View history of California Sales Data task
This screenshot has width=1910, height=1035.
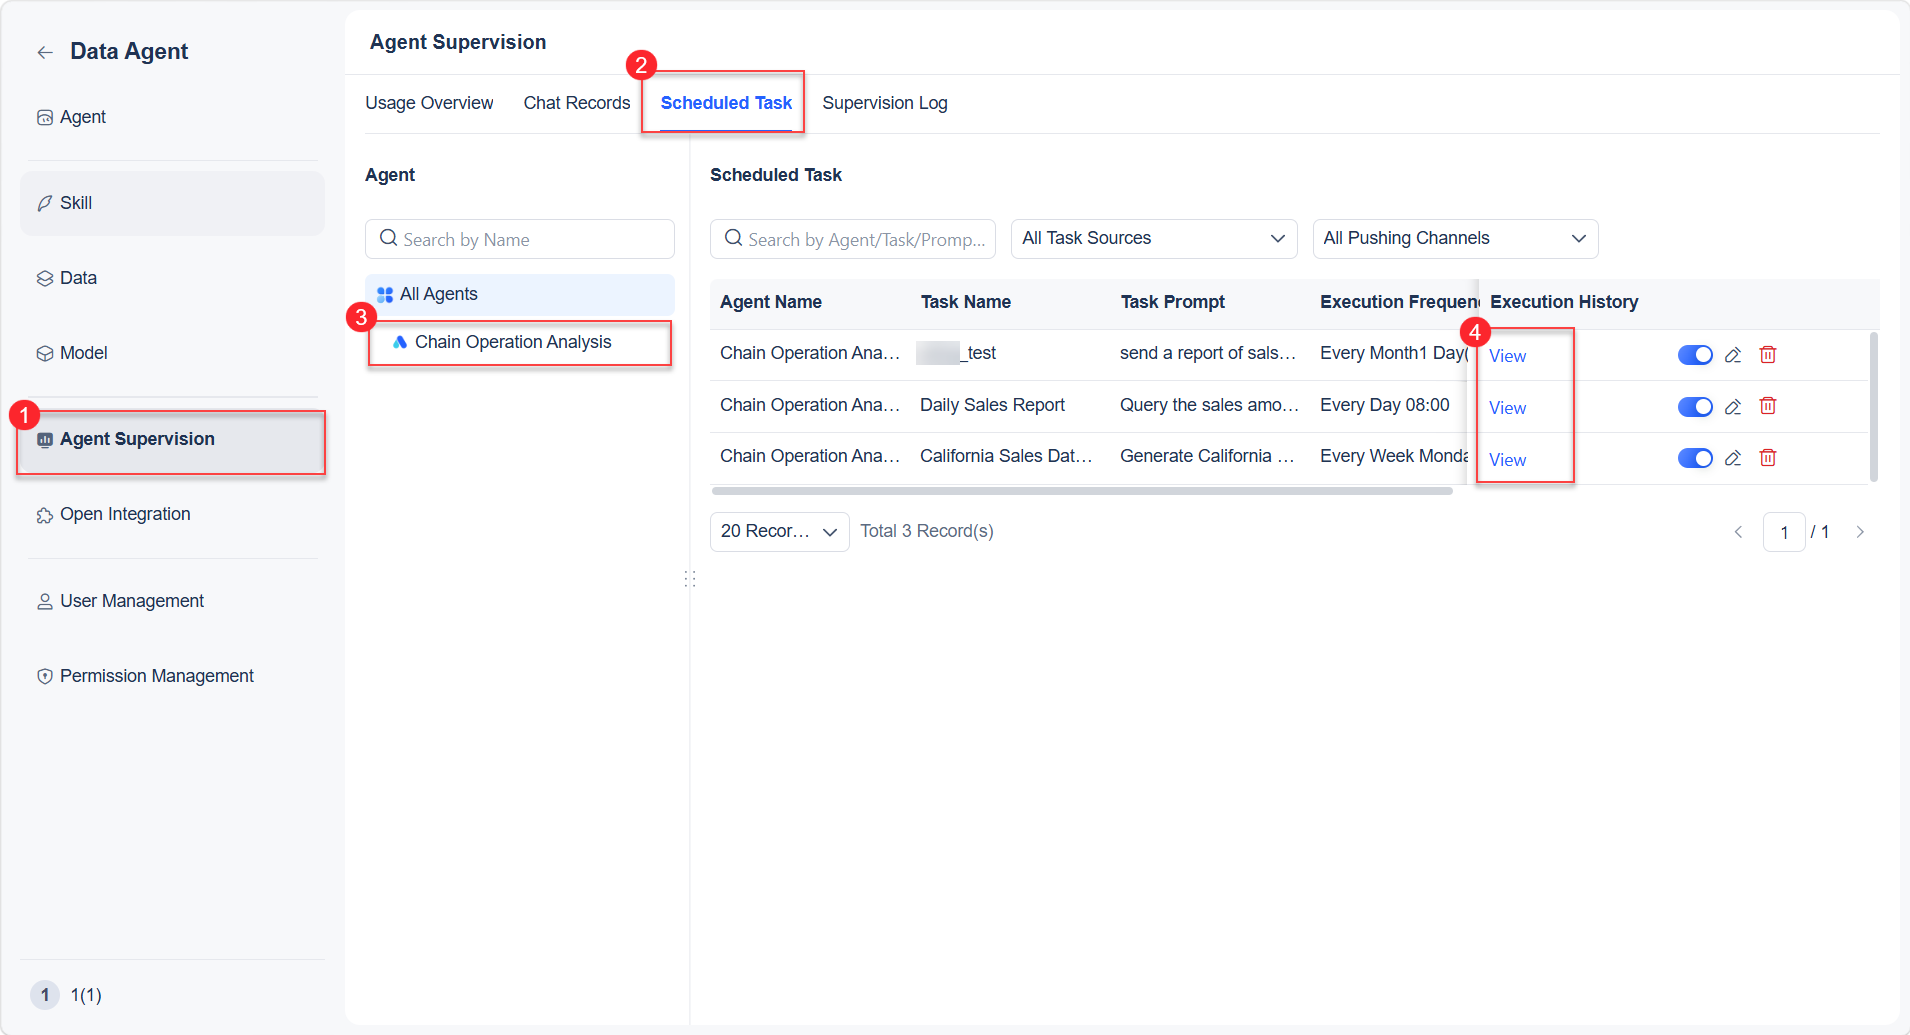(x=1507, y=460)
